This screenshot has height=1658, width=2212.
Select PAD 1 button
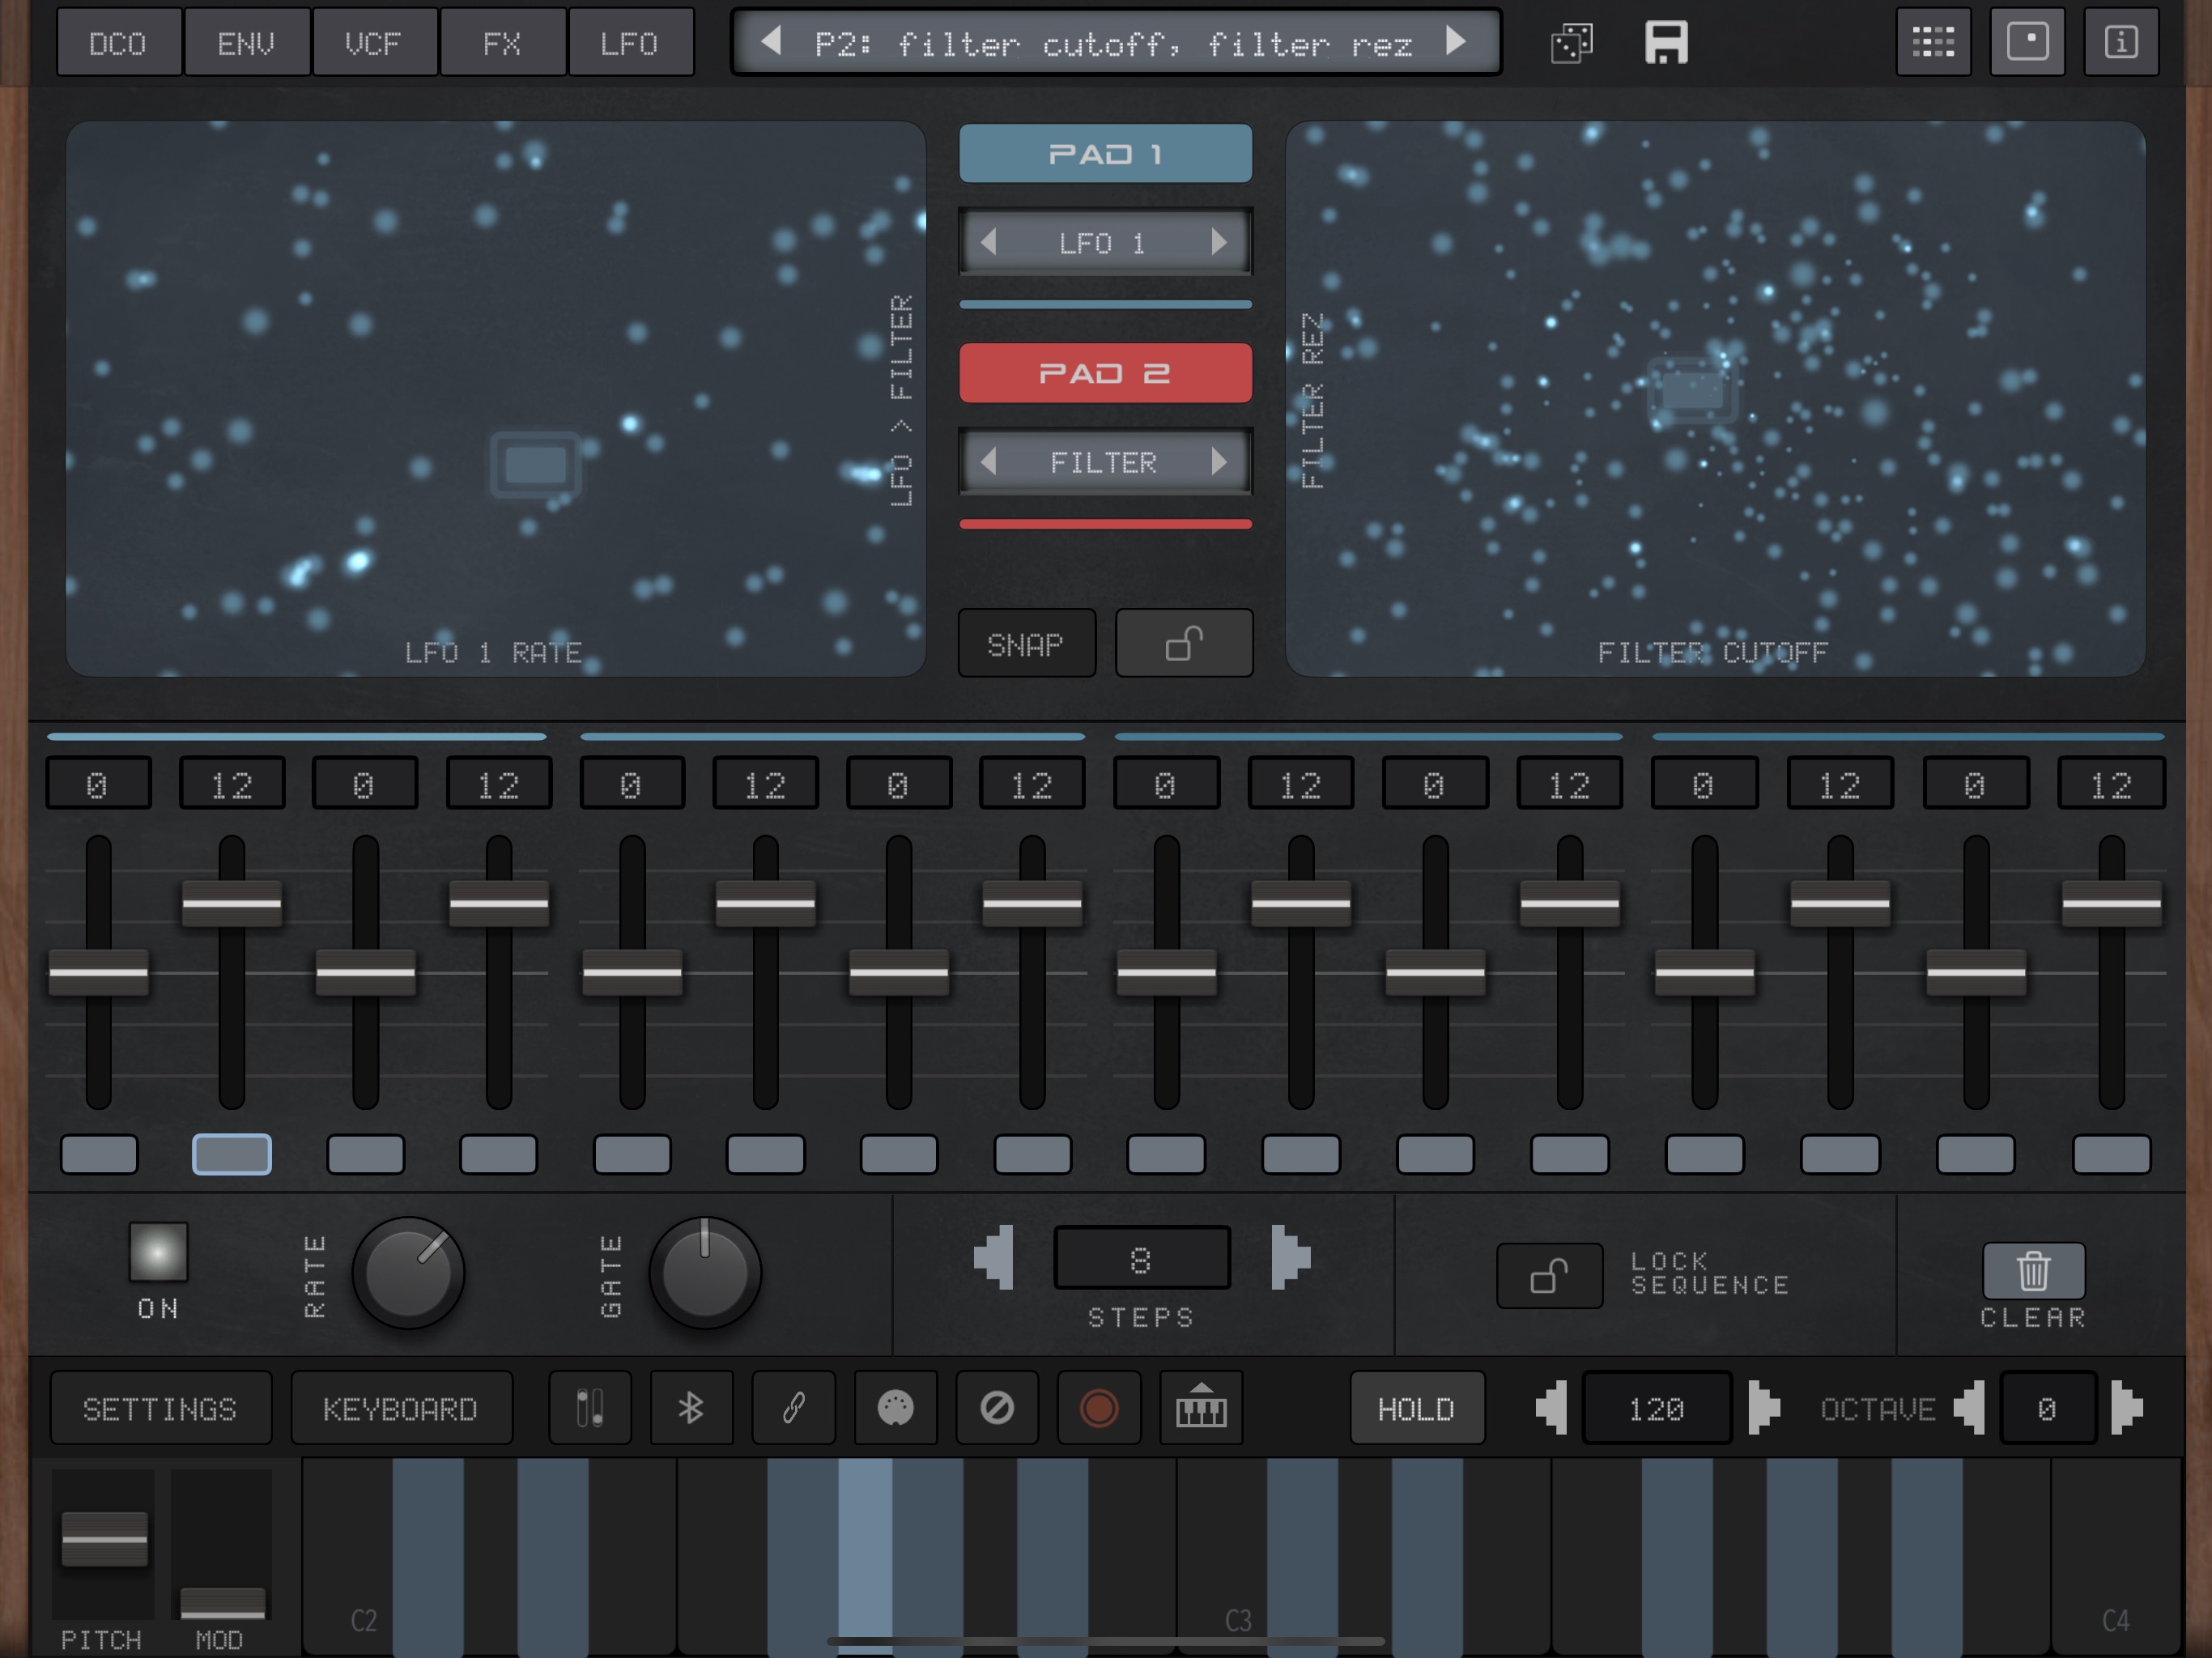1105,153
